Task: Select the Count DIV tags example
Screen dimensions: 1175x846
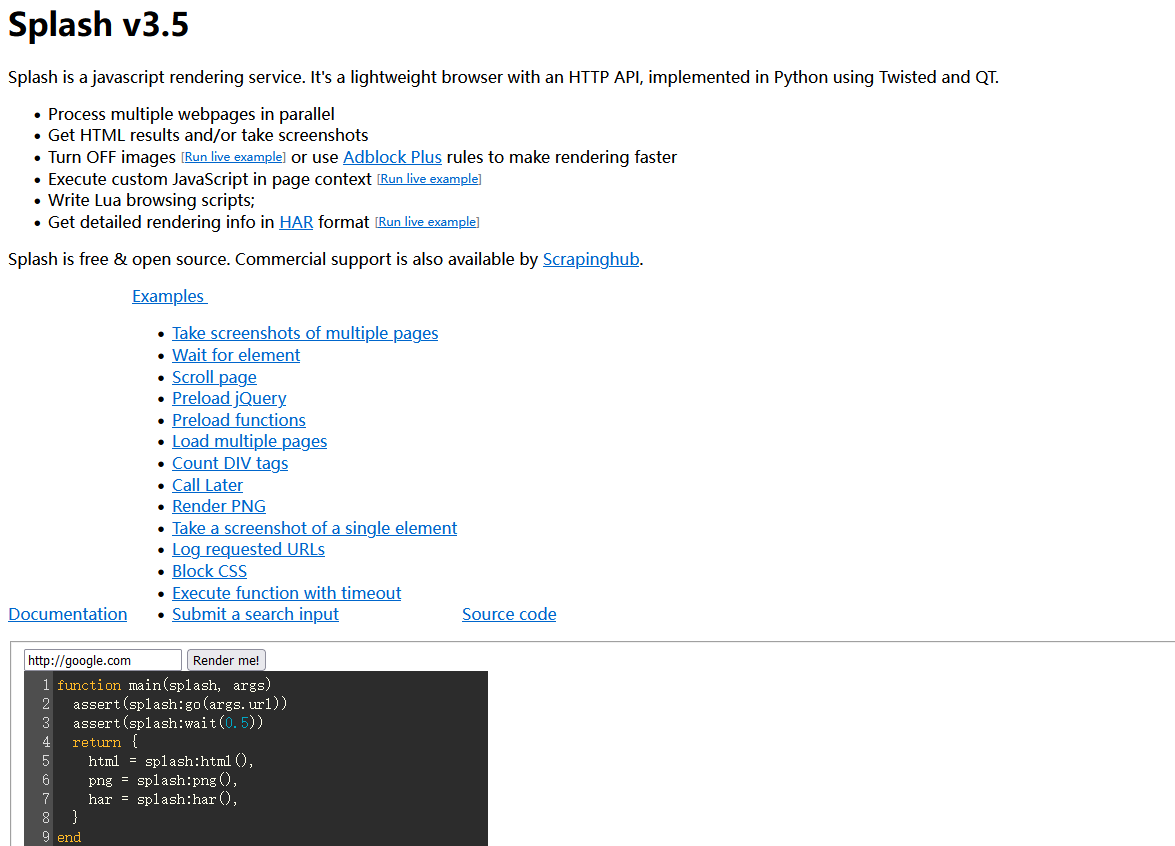Action: [230, 463]
